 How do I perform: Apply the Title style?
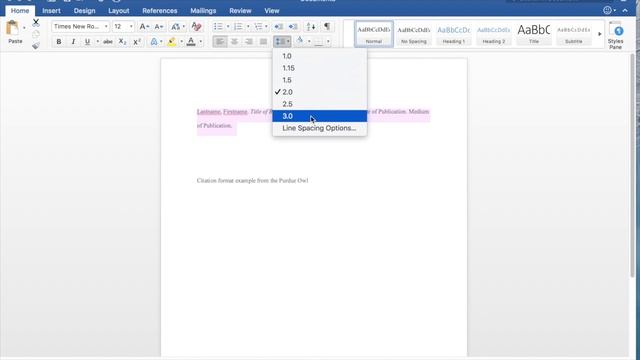[533, 34]
